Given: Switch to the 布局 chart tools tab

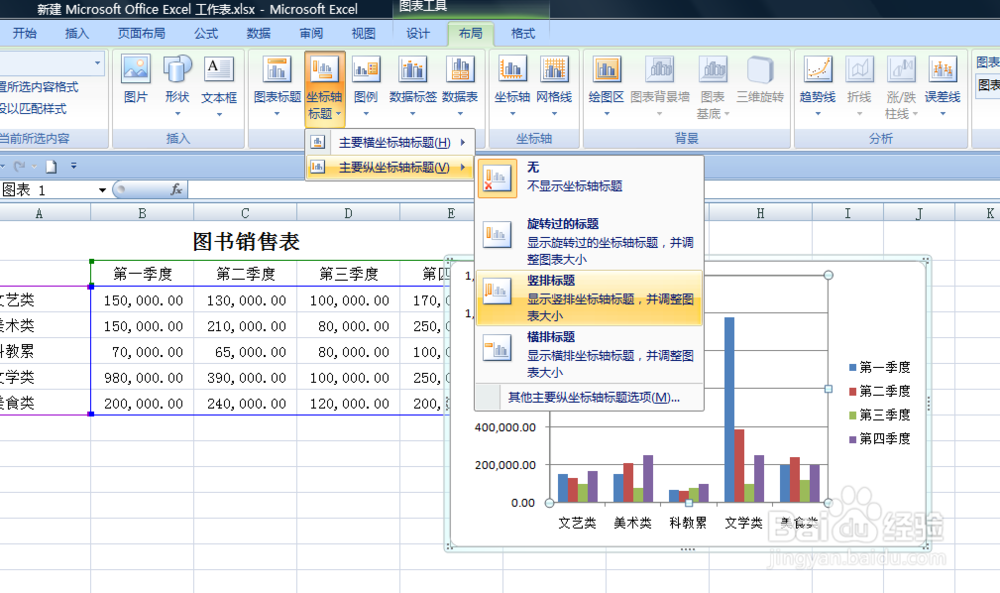Looking at the screenshot, I should (x=471, y=33).
